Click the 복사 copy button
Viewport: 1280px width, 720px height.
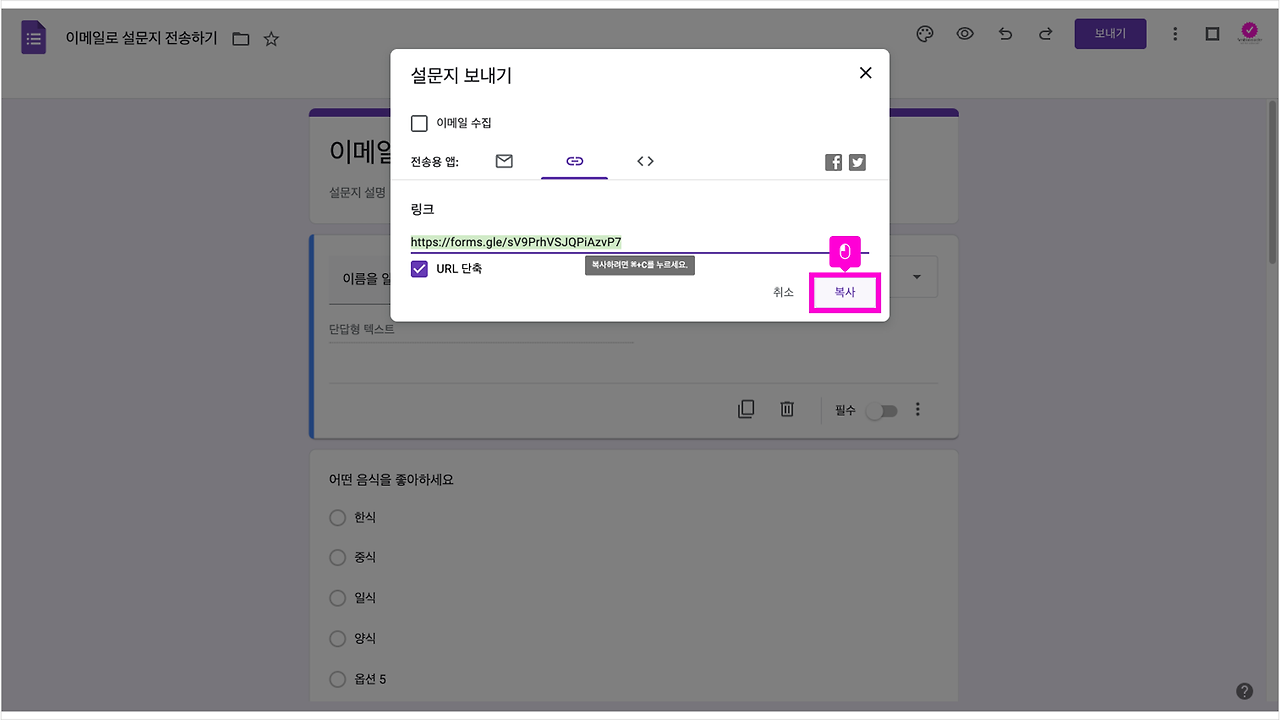coord(845,292)
